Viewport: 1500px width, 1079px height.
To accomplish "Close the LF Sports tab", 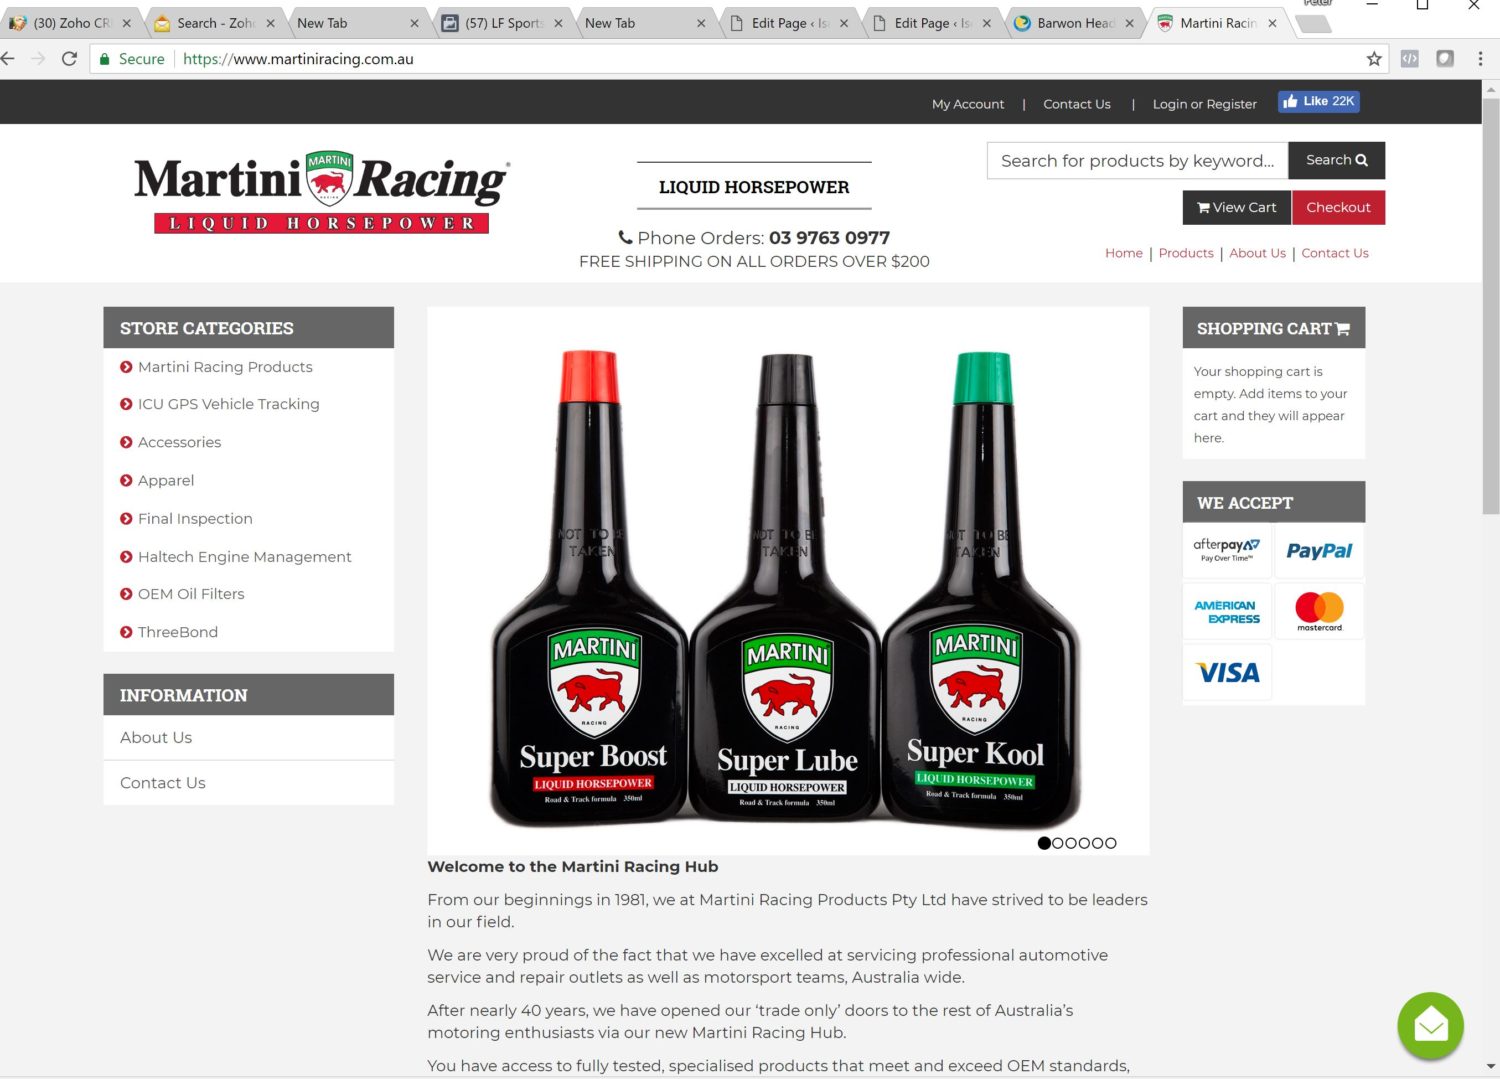I will tap(558, 23).
